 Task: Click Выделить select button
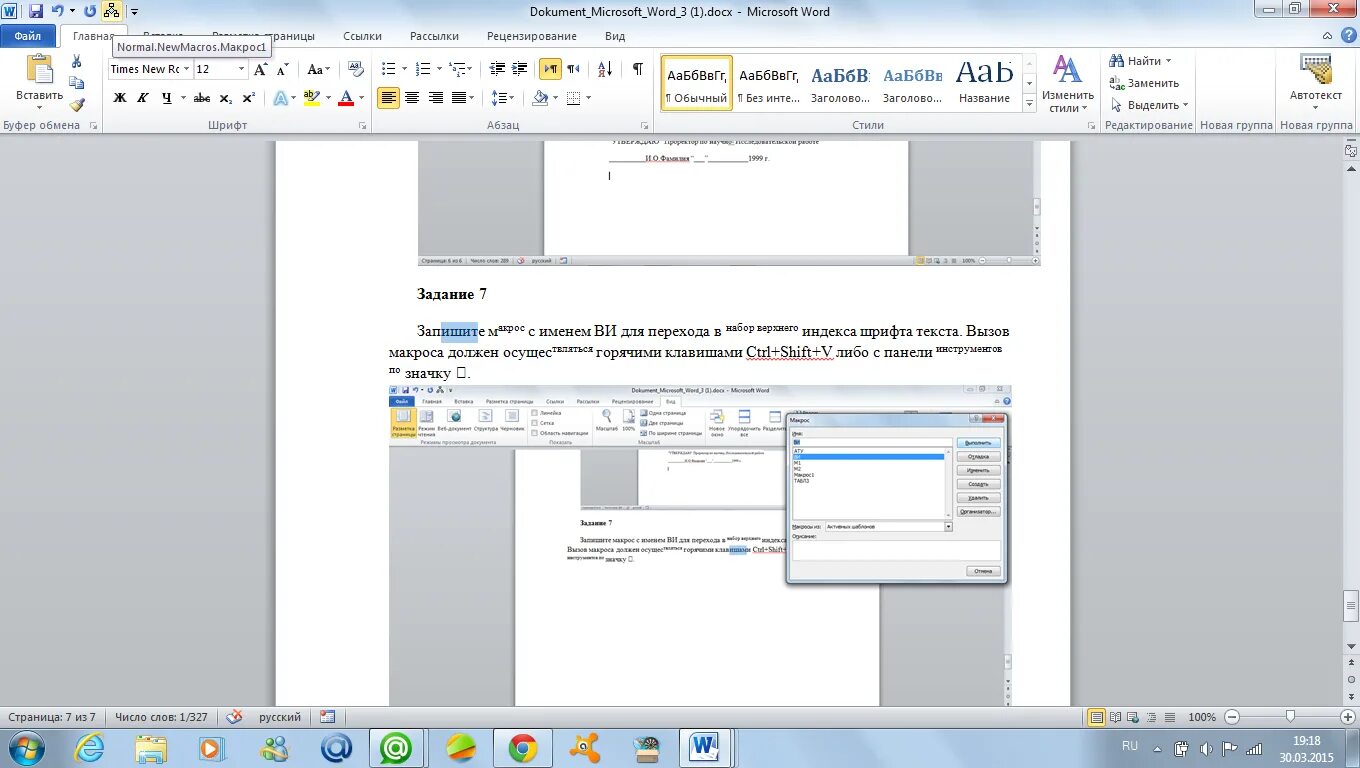point(1149,105)
